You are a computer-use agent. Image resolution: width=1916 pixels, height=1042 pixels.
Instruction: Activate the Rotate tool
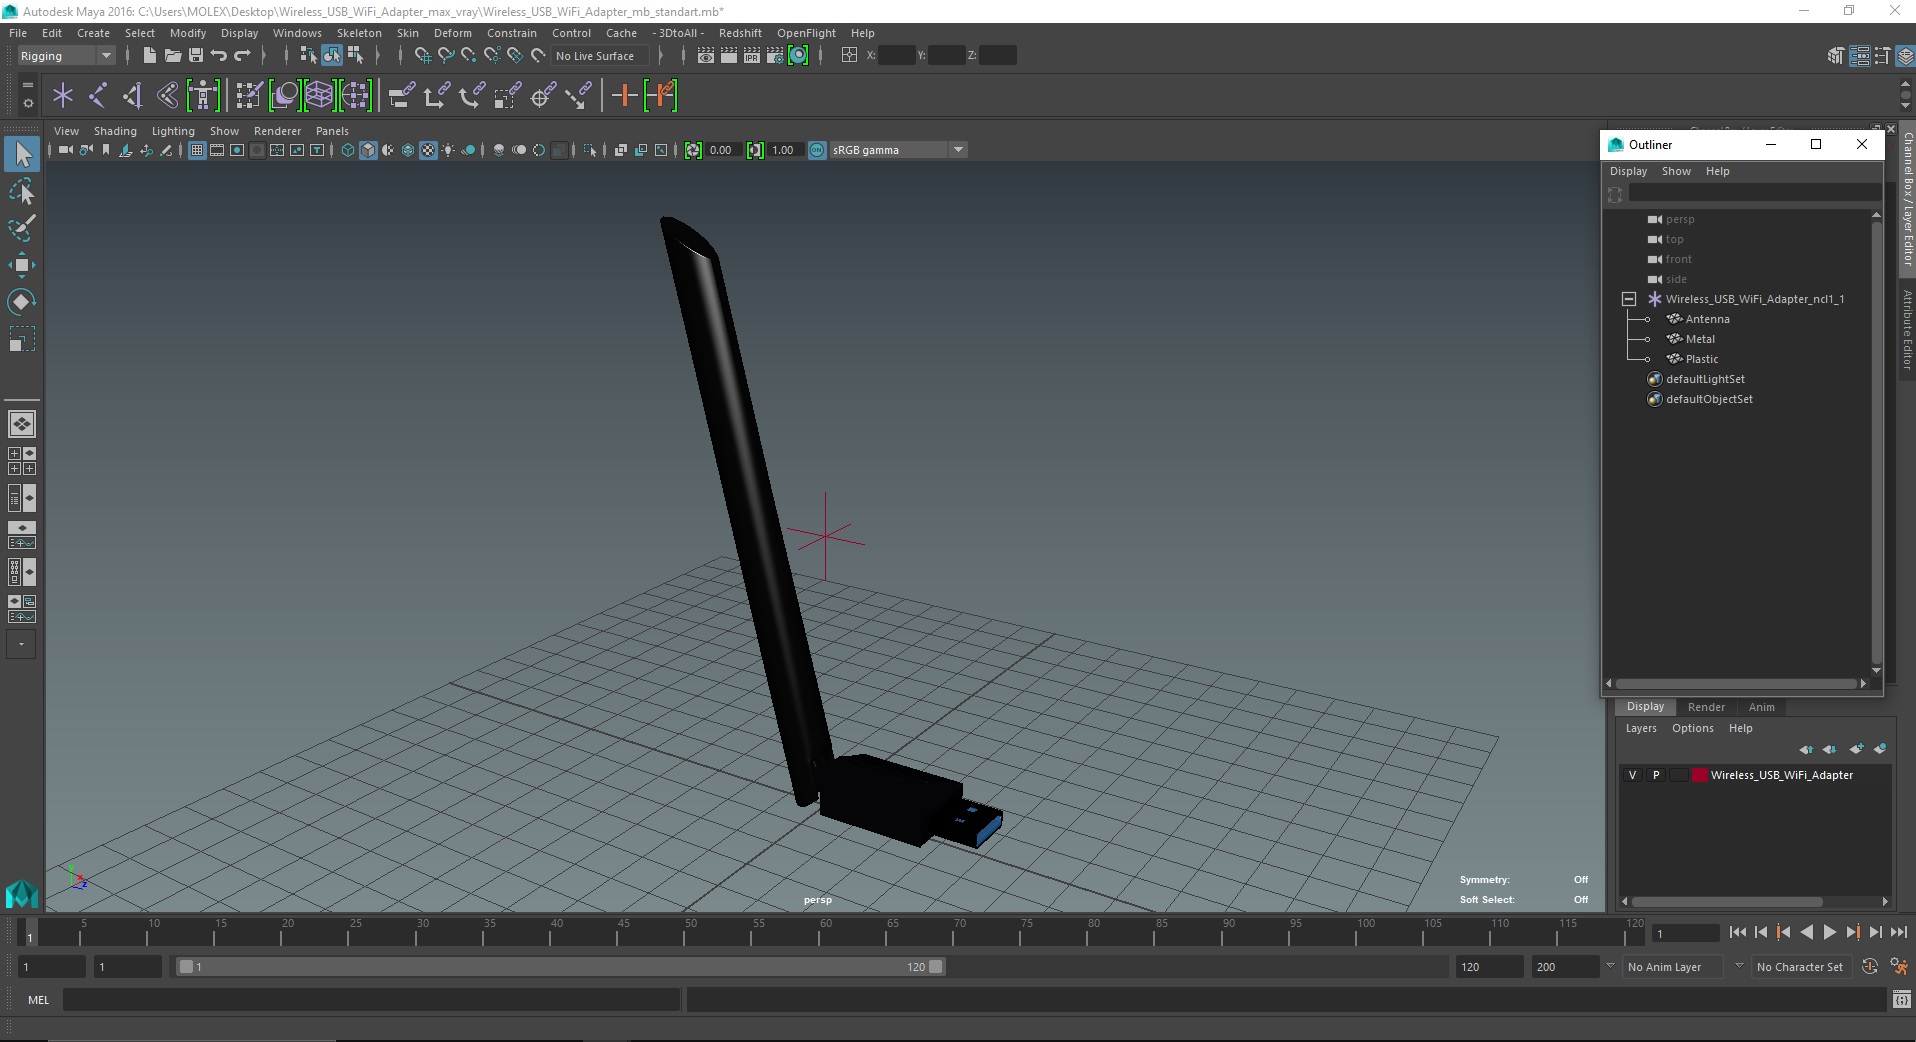[x=22, y=302]
